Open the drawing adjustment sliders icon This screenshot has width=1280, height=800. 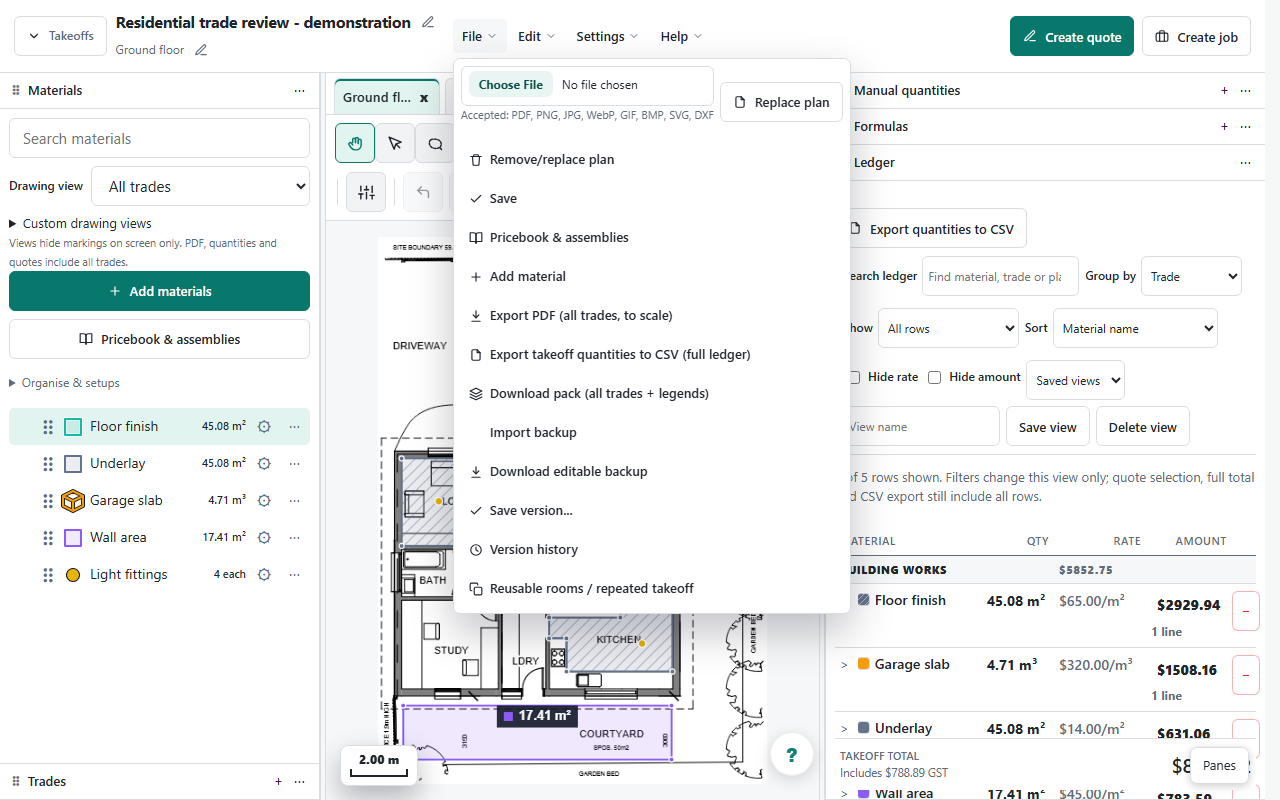(366, 192)
